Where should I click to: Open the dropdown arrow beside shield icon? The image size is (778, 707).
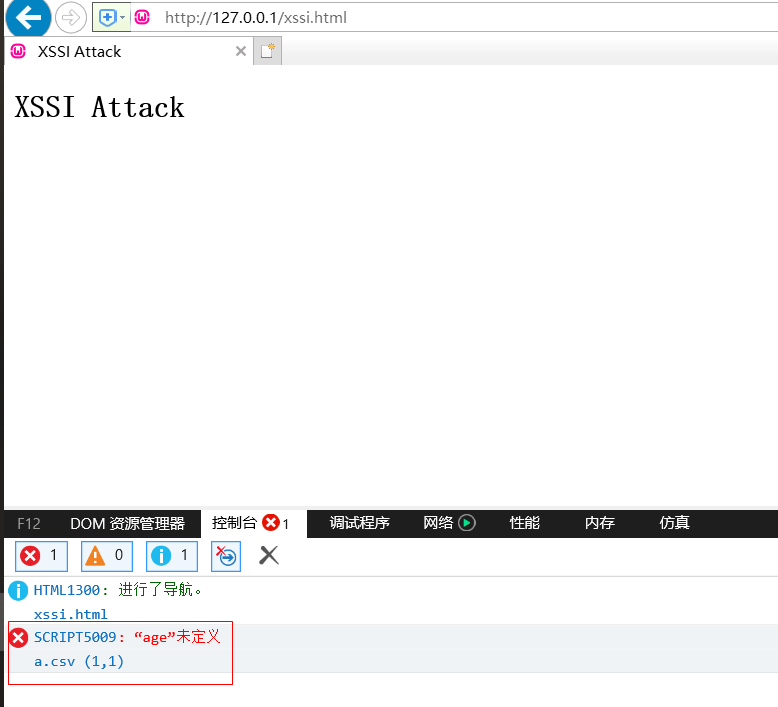pyautogui.click(x=122, y=17)
